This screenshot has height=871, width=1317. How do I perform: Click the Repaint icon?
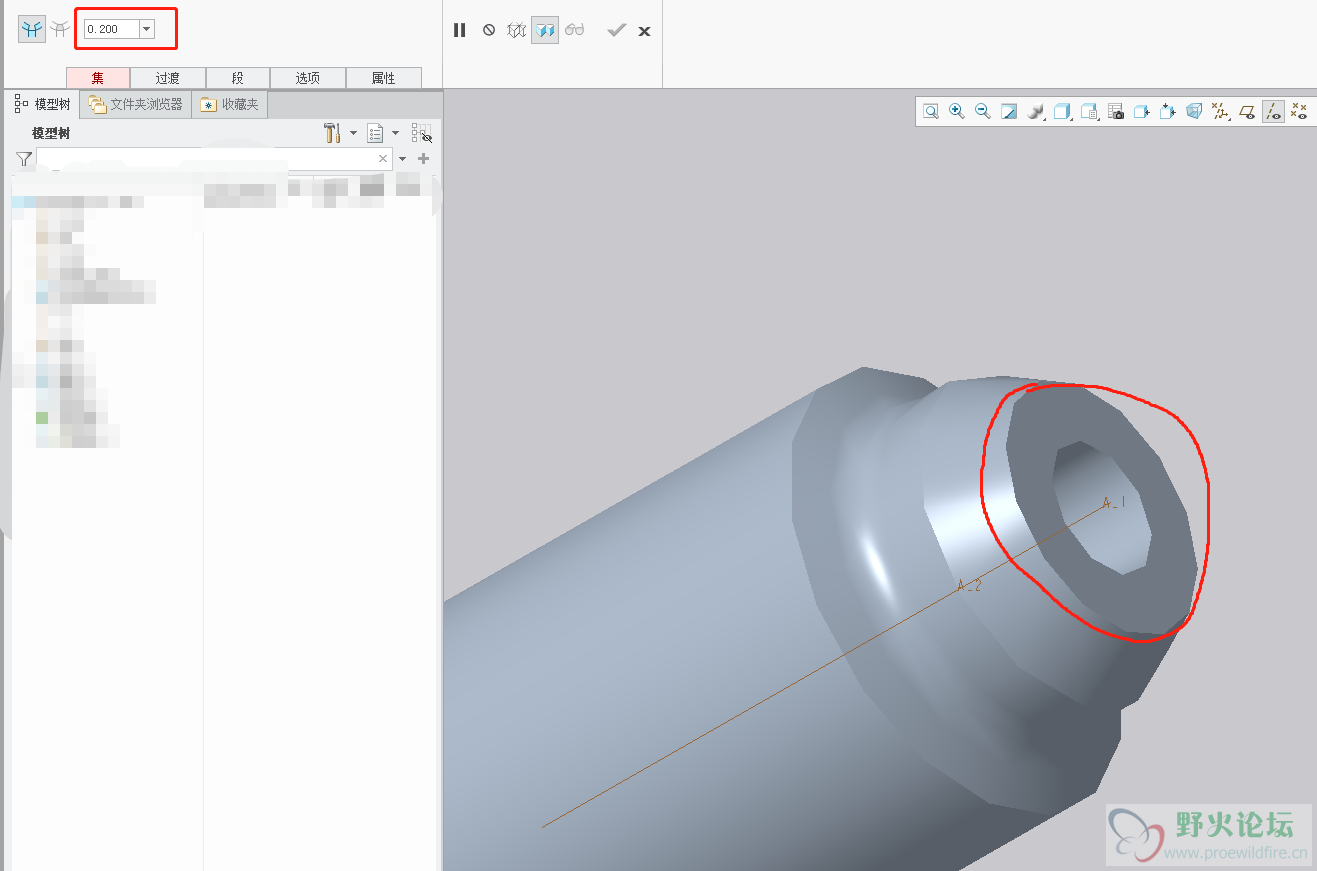(x=1009, y=112)
